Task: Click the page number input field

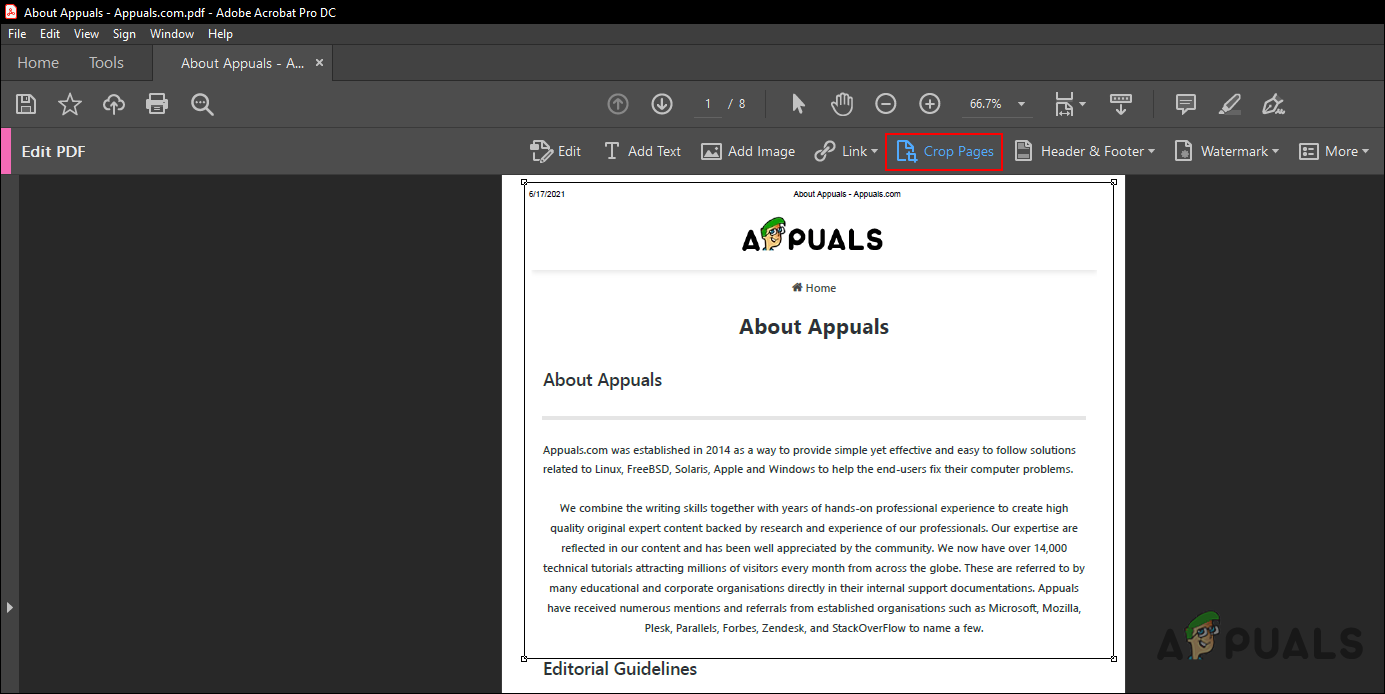Action: coord(708,104)
